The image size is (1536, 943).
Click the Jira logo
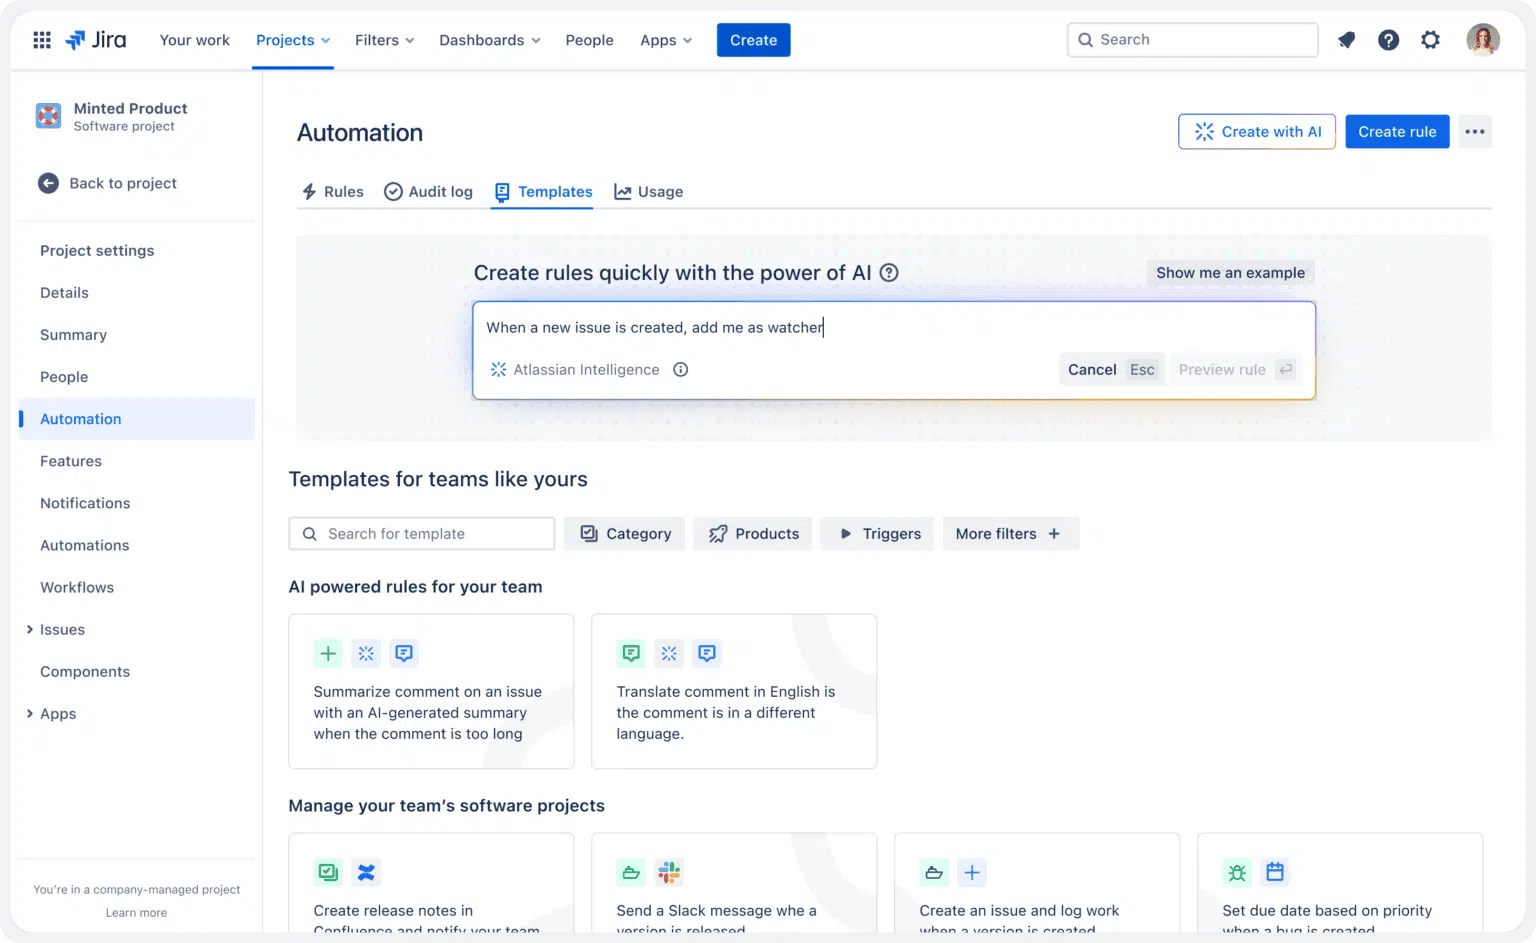[x=96, y=40]
